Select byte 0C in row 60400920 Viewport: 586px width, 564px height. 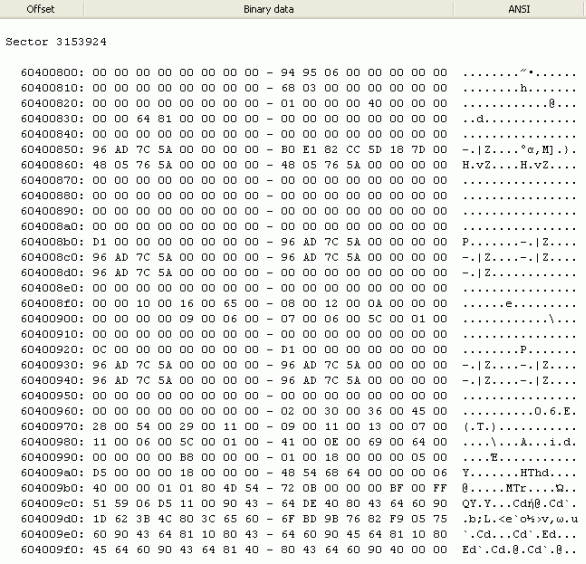coord(99,349)
